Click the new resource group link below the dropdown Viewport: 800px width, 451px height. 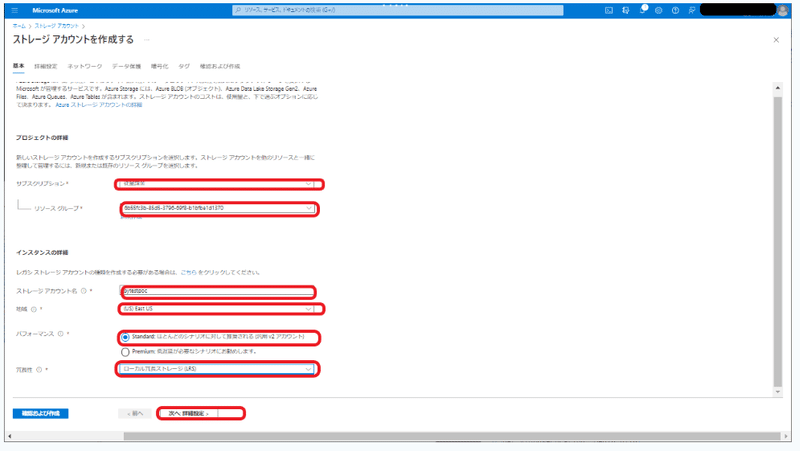131,217
